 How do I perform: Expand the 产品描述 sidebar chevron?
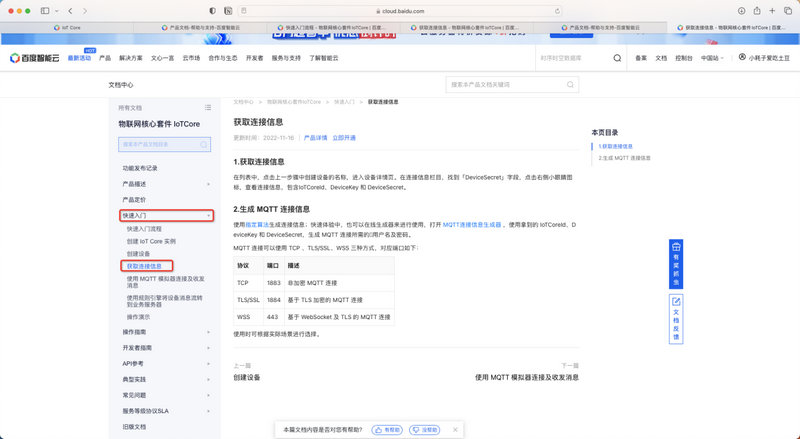pyautogui.click(x=208, y=184)
